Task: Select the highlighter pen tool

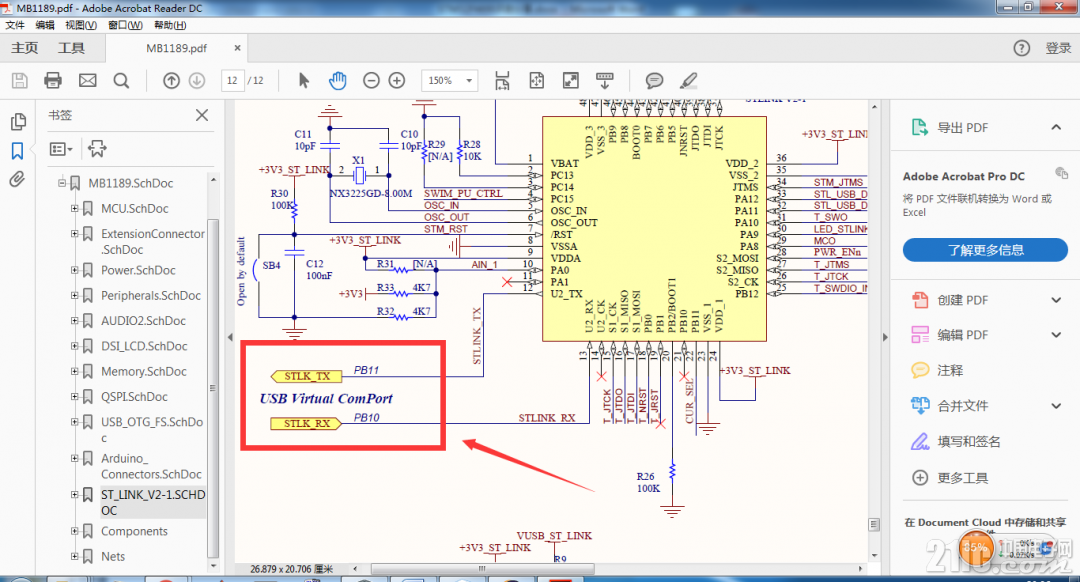Action: pos(688,81)
